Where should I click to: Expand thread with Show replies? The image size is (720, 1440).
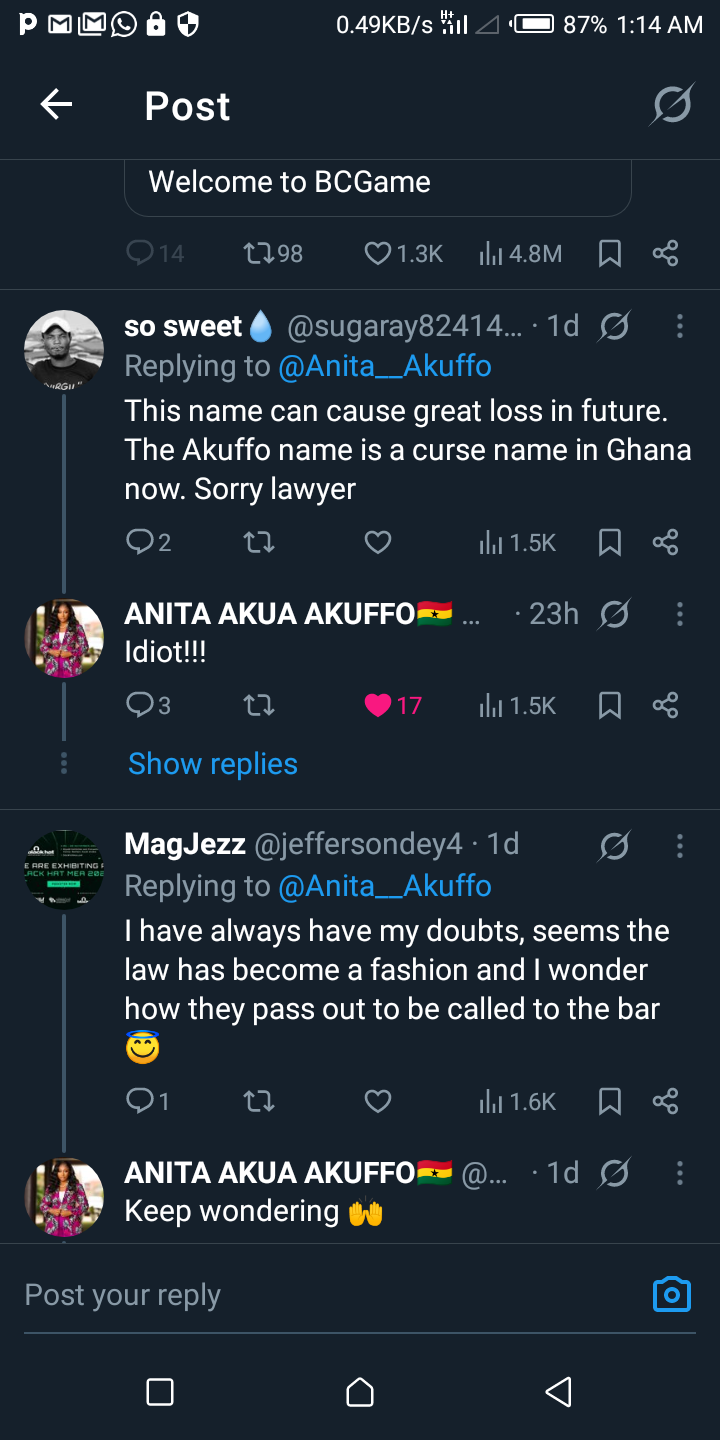coord(213,763)
